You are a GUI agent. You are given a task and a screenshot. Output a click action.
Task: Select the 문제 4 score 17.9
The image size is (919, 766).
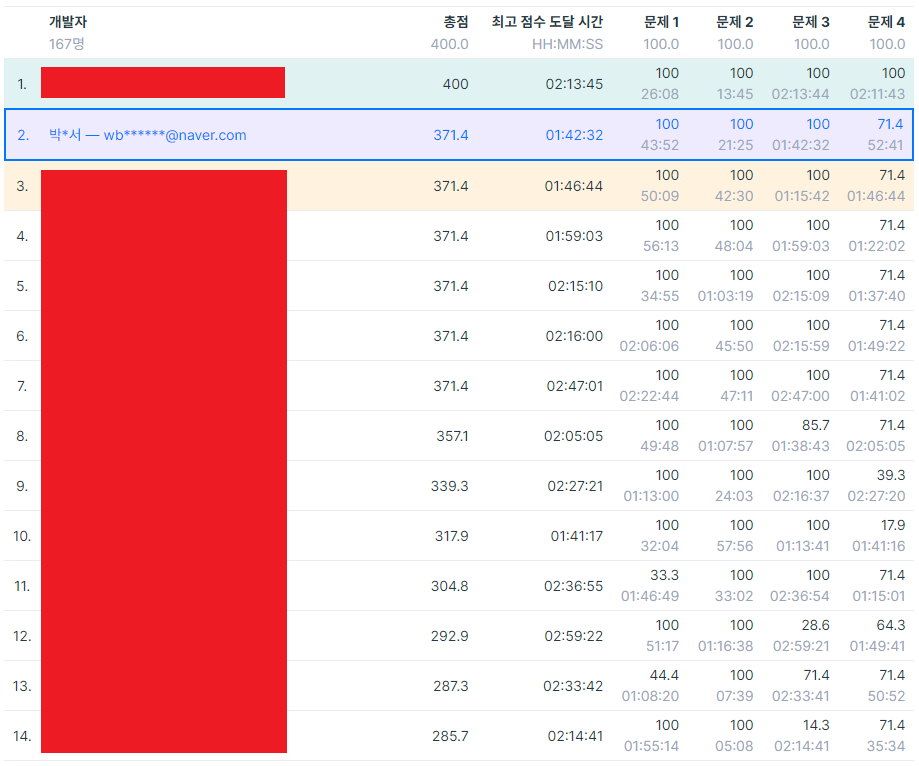coord(893,525)
